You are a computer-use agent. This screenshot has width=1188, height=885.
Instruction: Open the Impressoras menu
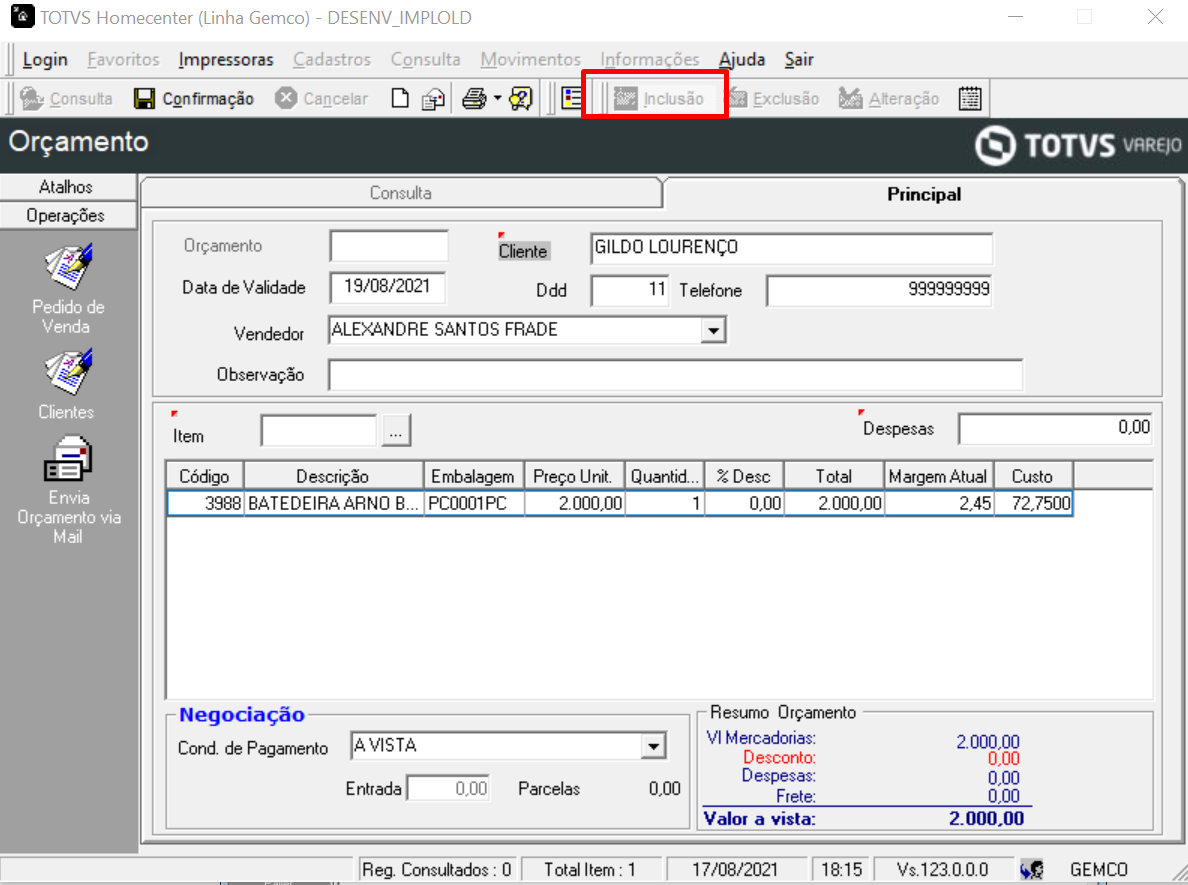point(226,59)
